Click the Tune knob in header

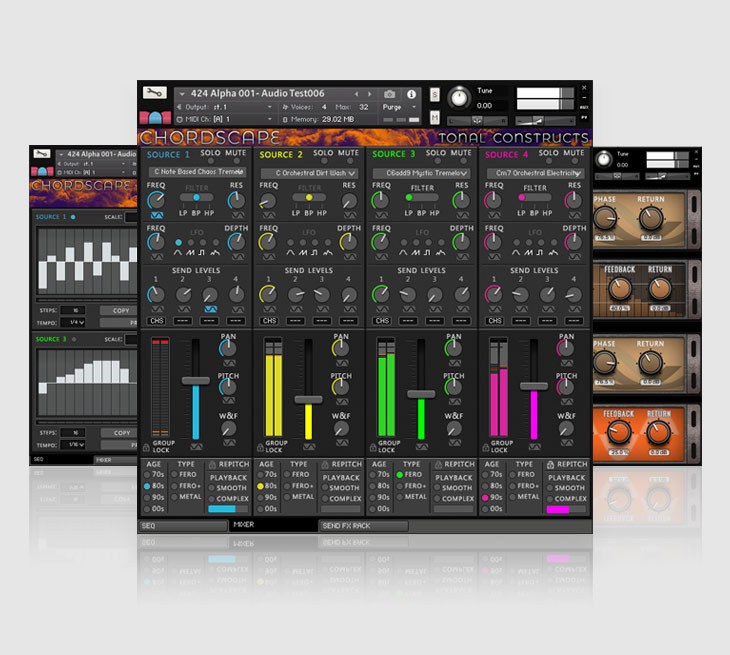[x=458, y=98]
